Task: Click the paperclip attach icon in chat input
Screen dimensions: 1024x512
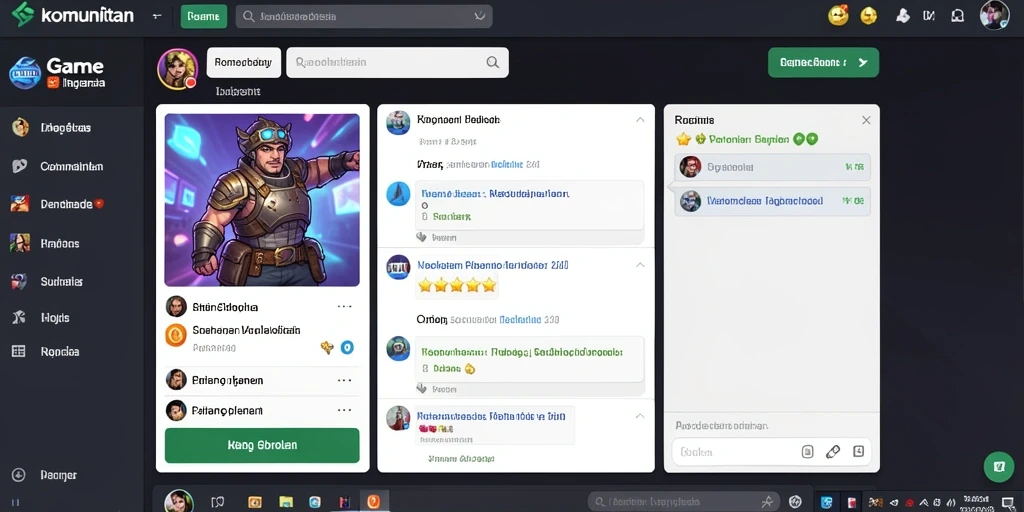Action: point(833,452)
